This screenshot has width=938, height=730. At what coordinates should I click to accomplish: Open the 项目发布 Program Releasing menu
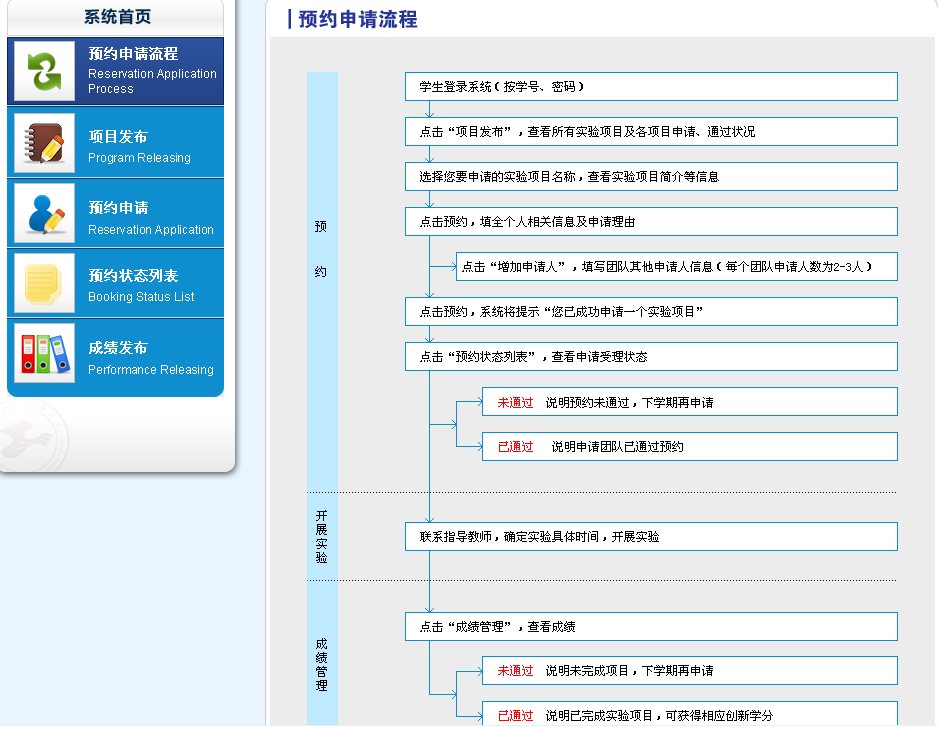(x=138, y=146)
